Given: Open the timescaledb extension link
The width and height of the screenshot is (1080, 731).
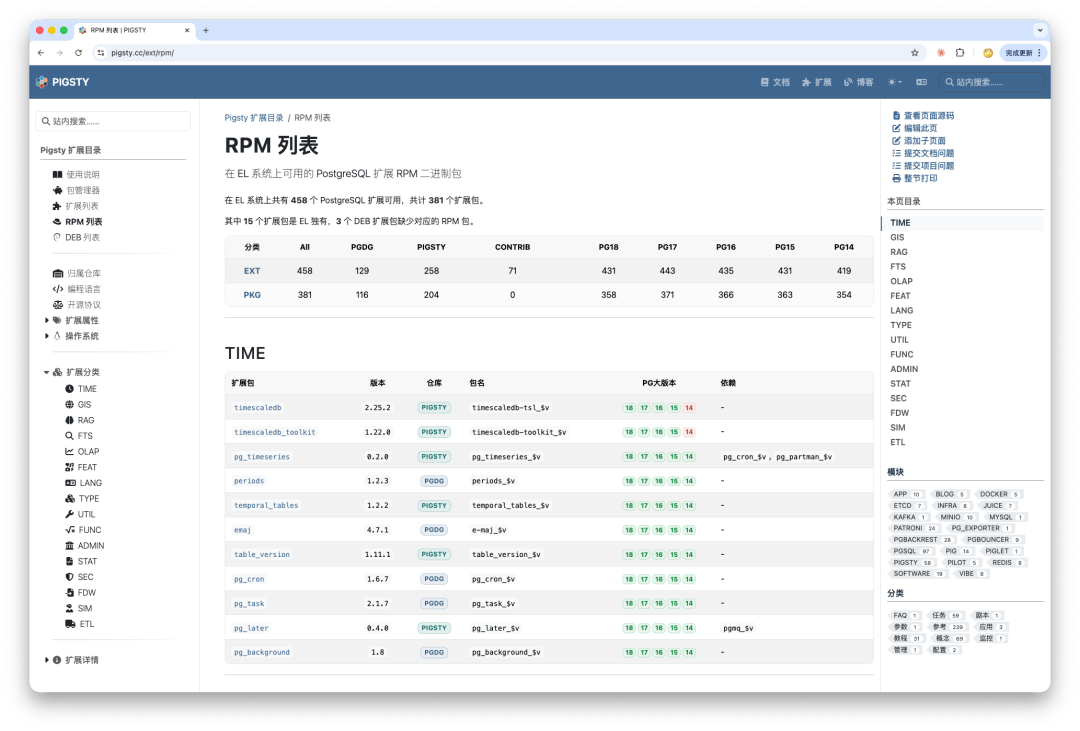Looking at the screenshot, I should click(258, 408).
